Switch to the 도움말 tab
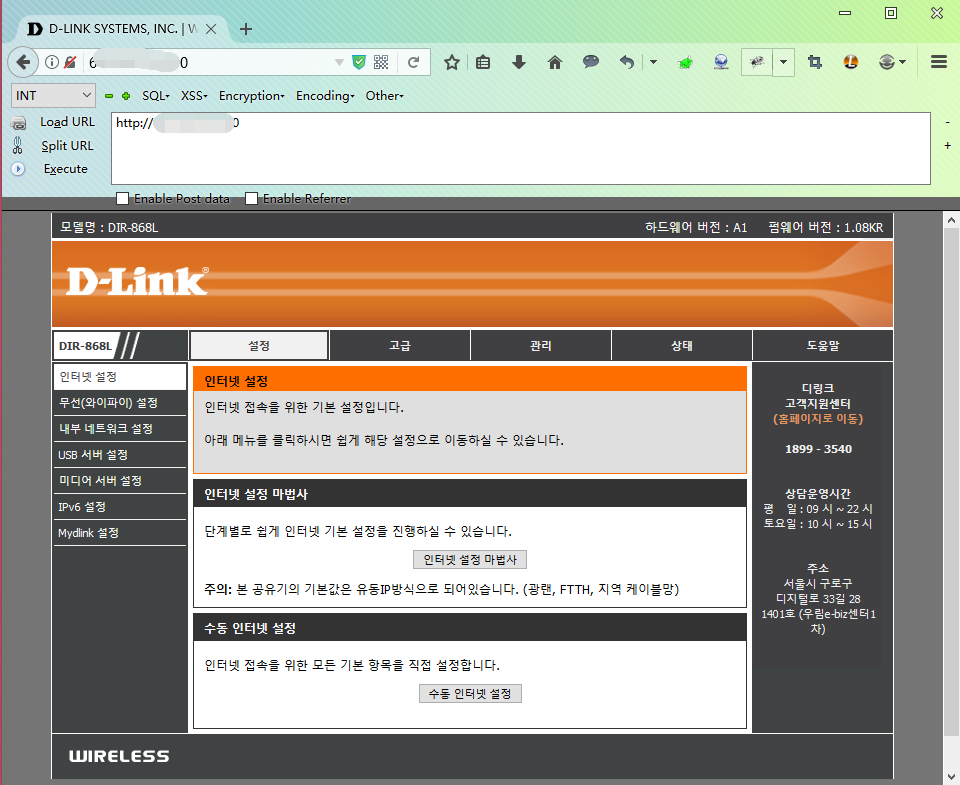This screenshot has height=785, width=960. (822, 345)
